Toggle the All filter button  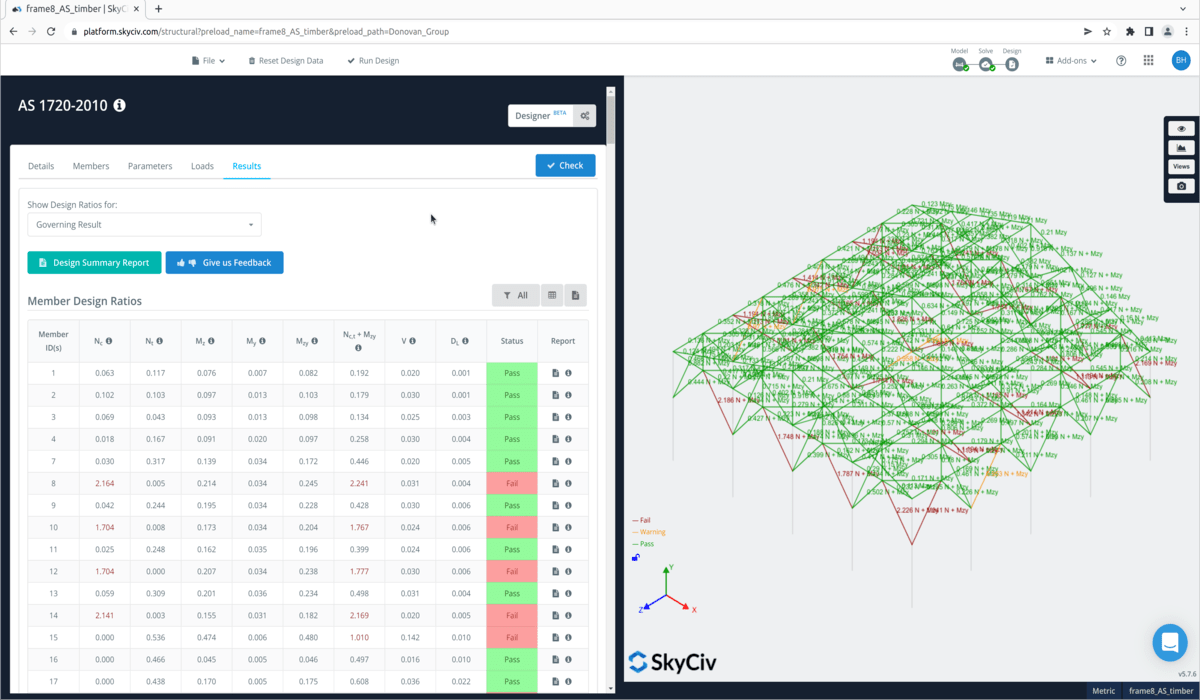pyautogui.click(x=516, y=295)
